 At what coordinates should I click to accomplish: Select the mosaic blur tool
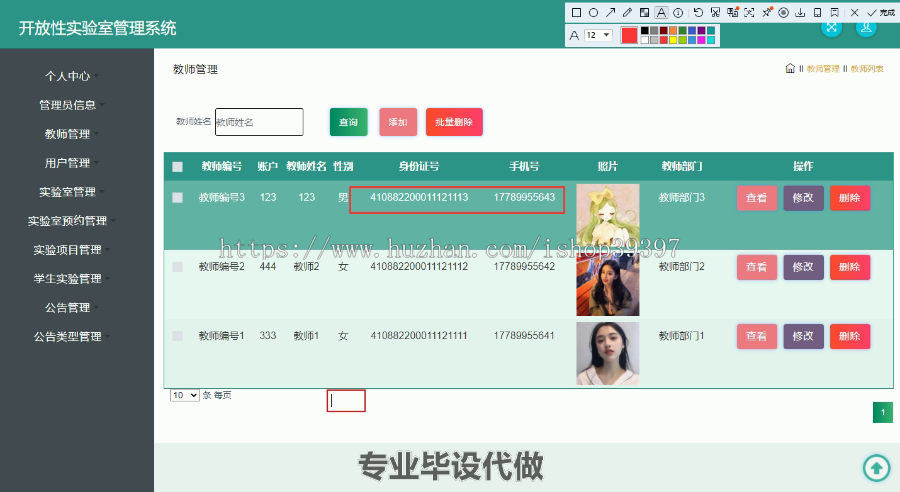645,12
